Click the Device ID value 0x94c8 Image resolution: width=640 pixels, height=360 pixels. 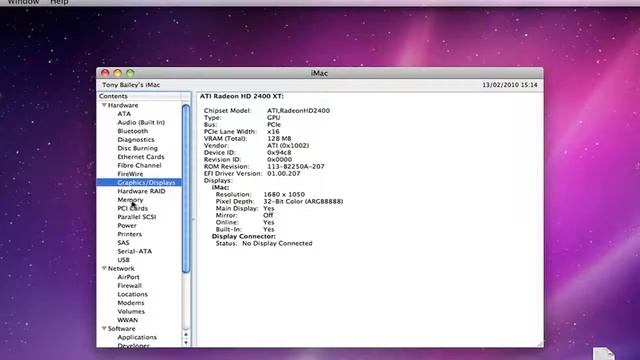click(x=279, y=153)
